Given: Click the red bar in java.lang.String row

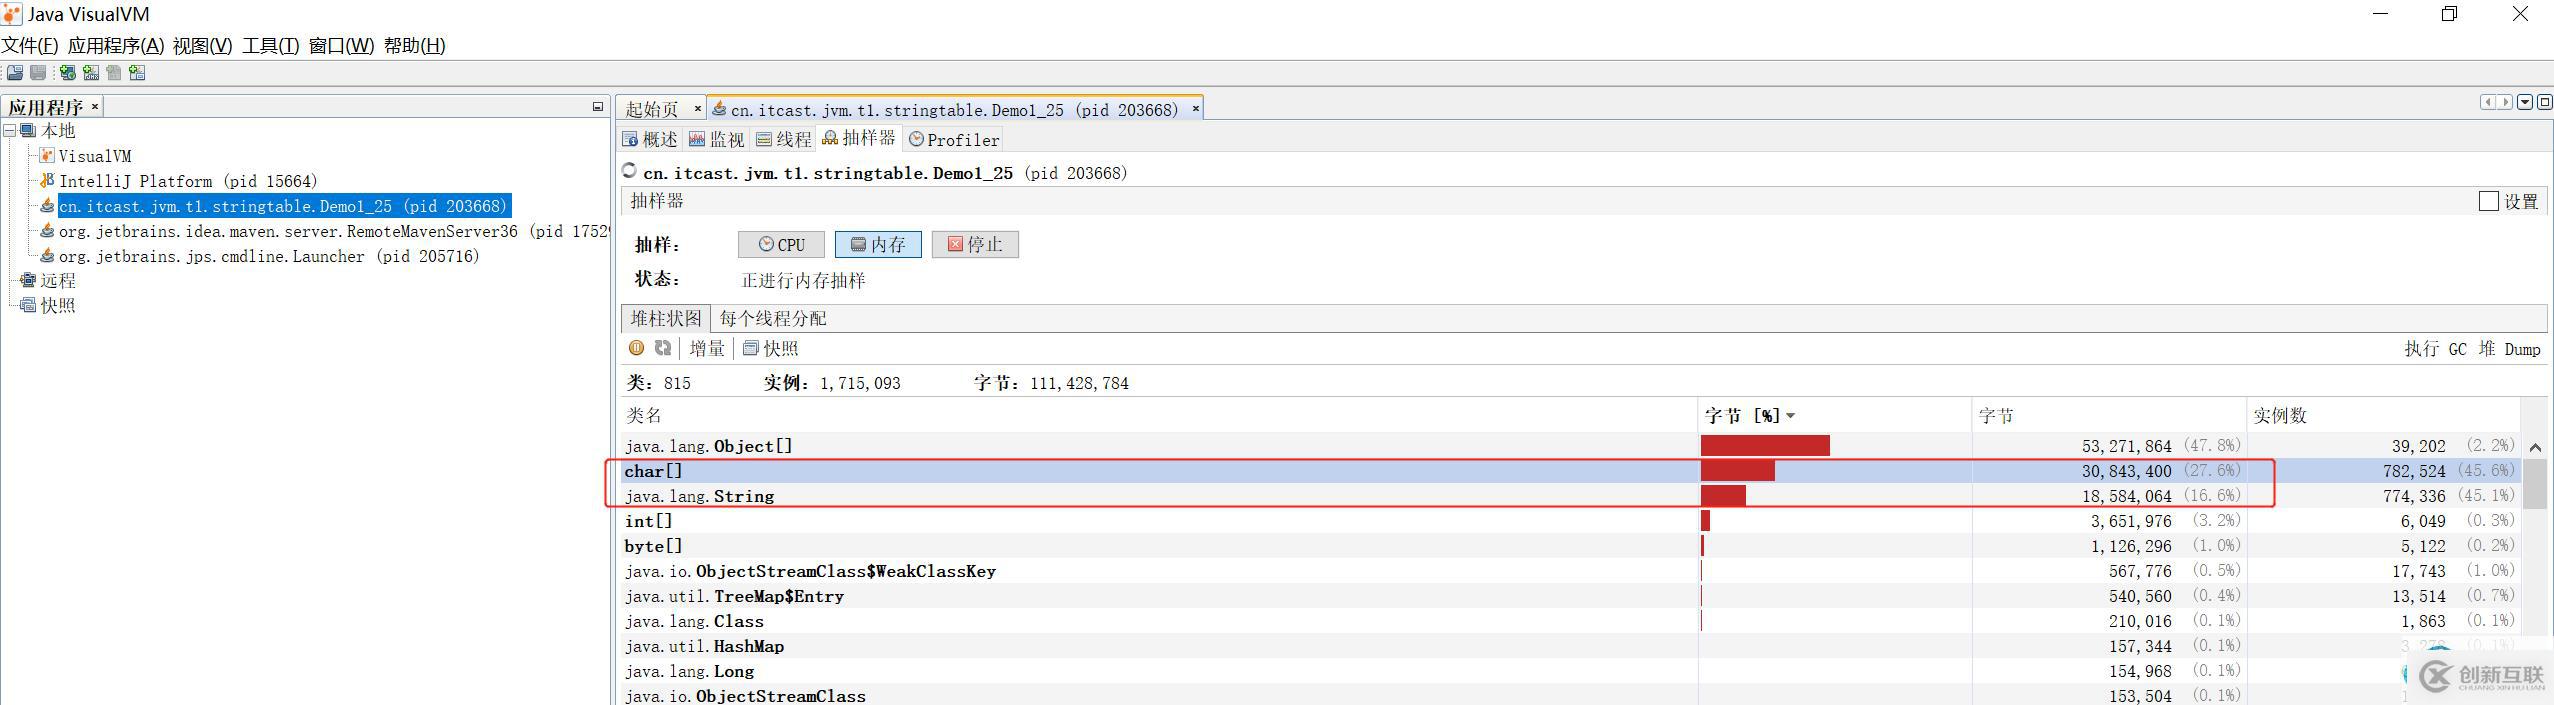Looking at the screenshot, I should pos(1723,496).
